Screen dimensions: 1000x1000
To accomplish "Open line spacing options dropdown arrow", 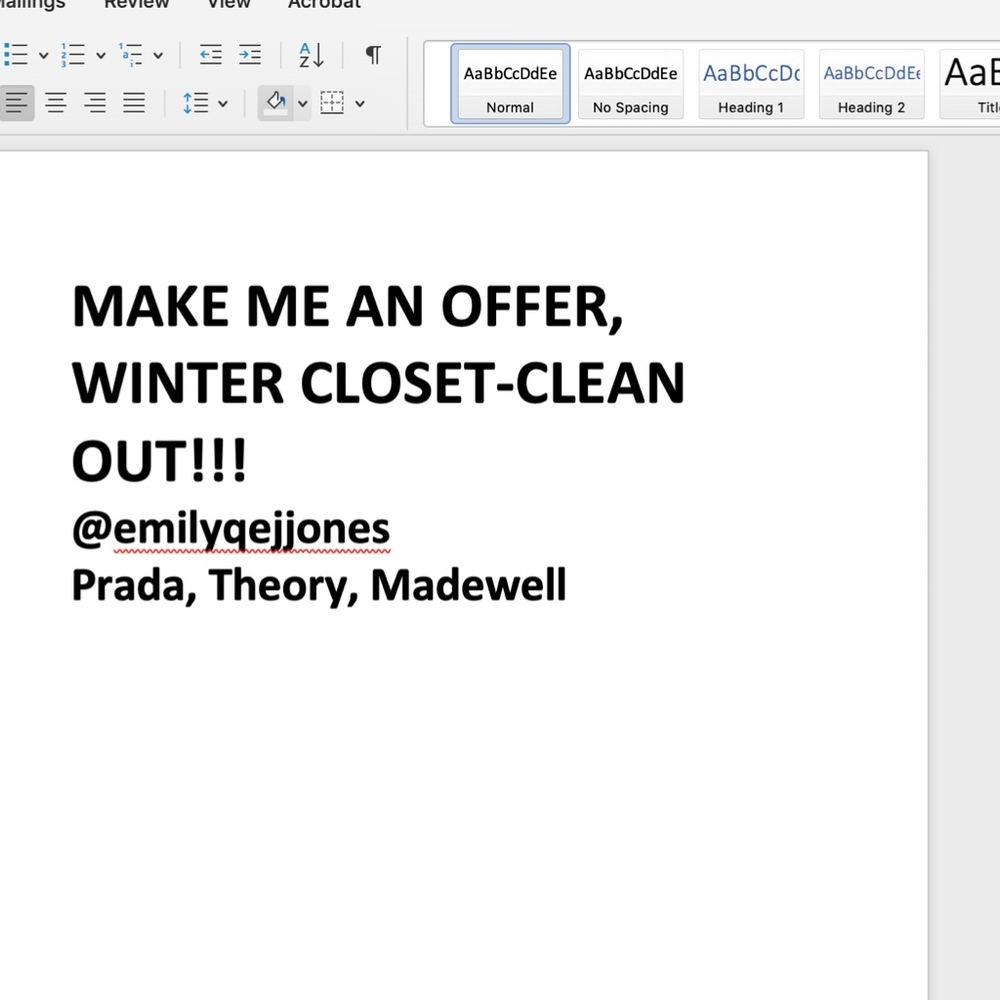I will pos(223,103).
